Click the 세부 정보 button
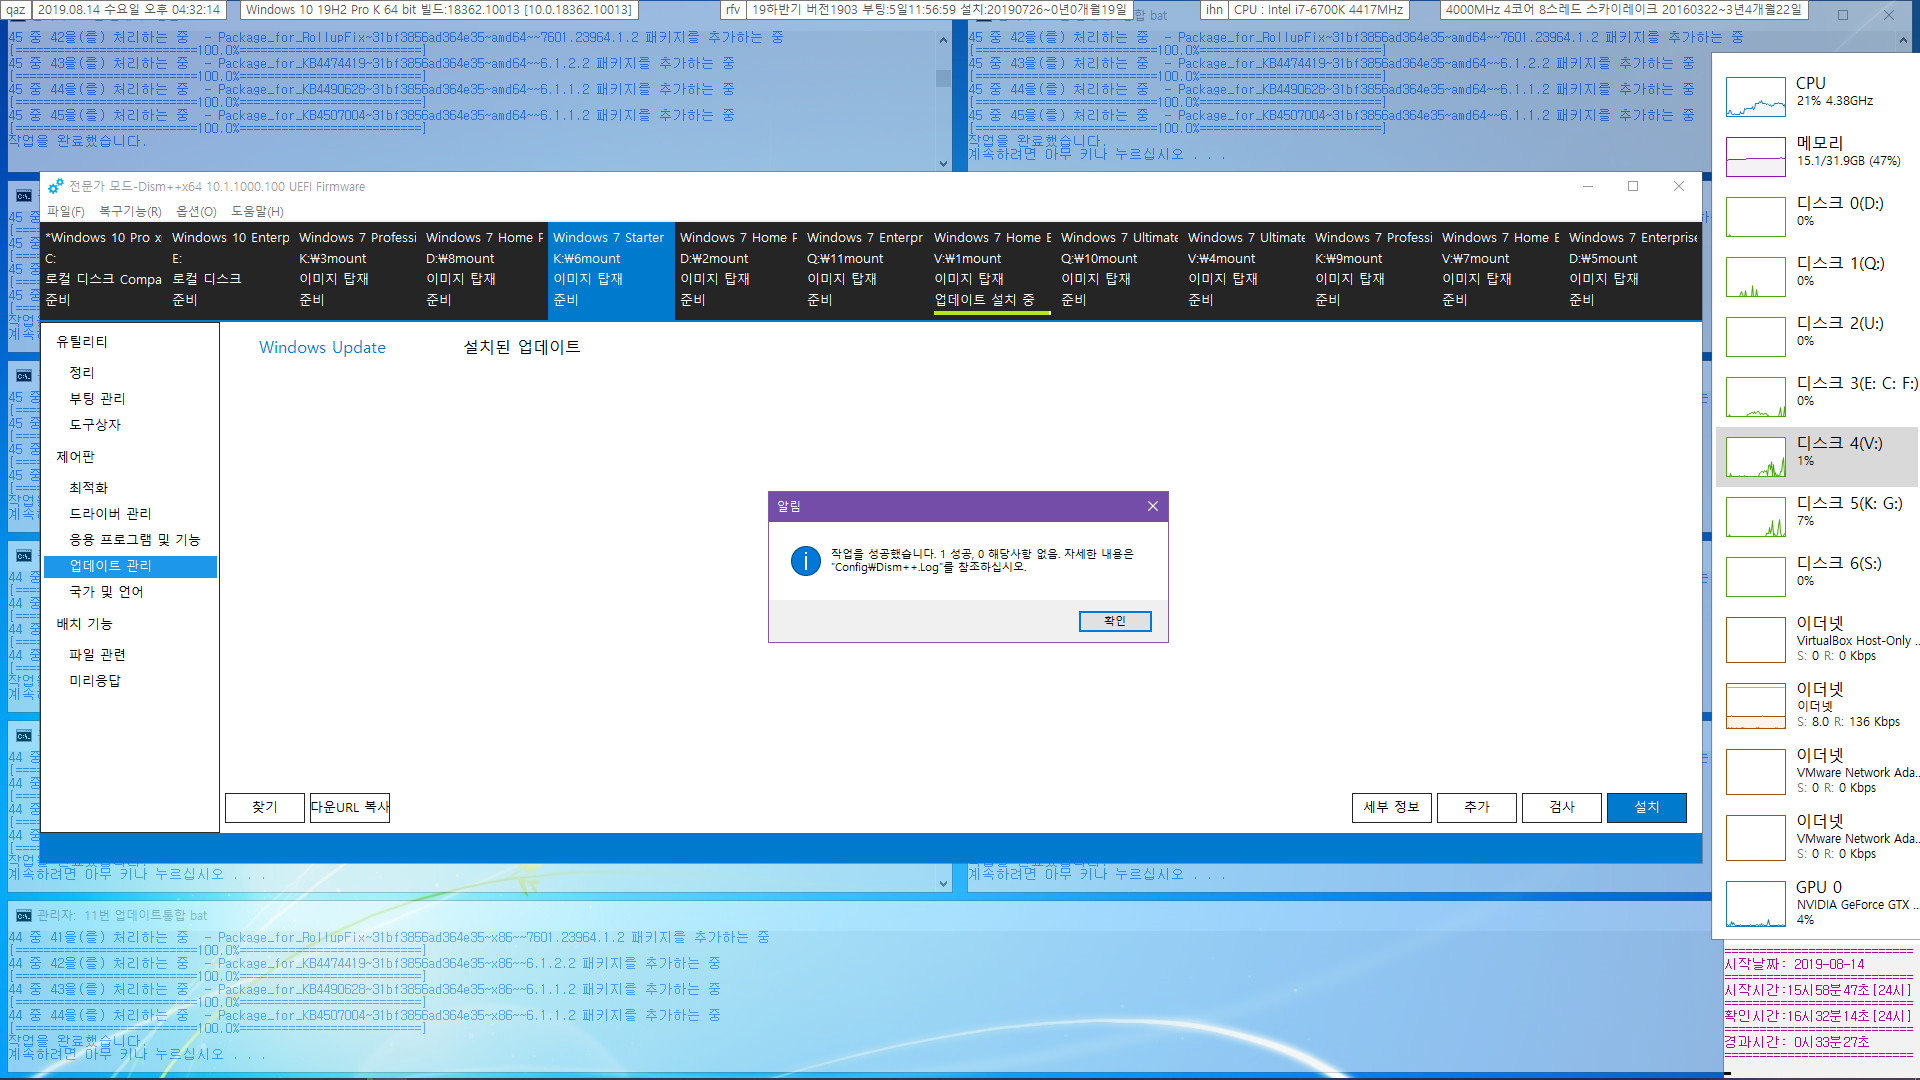1920x1080 pixels. coord(1391,807)
